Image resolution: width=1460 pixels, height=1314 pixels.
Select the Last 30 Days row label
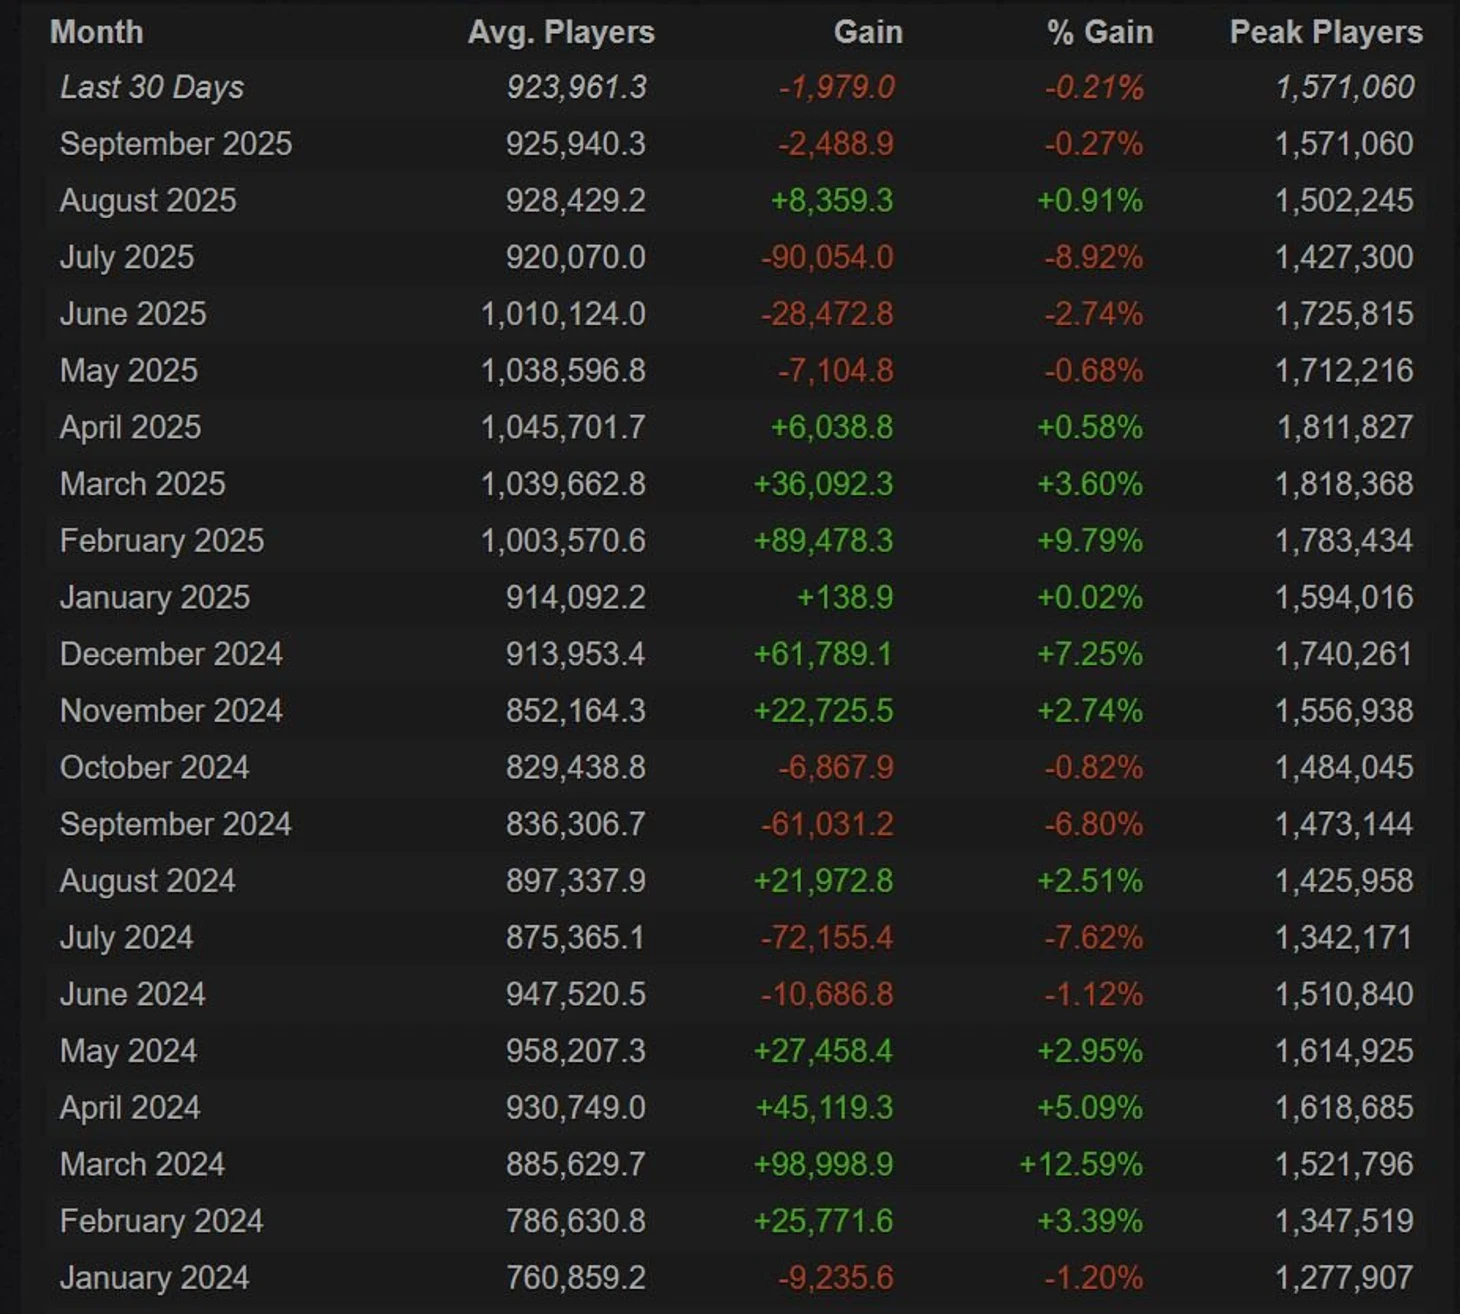coord(152,87)
